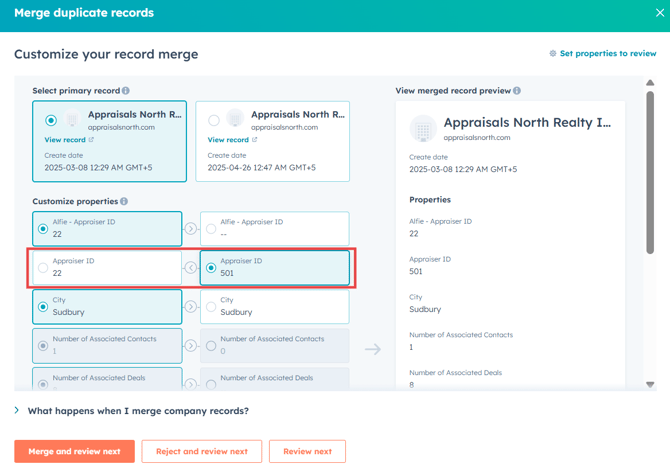Click the Merge and review next button
The image size is (670, 472).
(74, 451)
